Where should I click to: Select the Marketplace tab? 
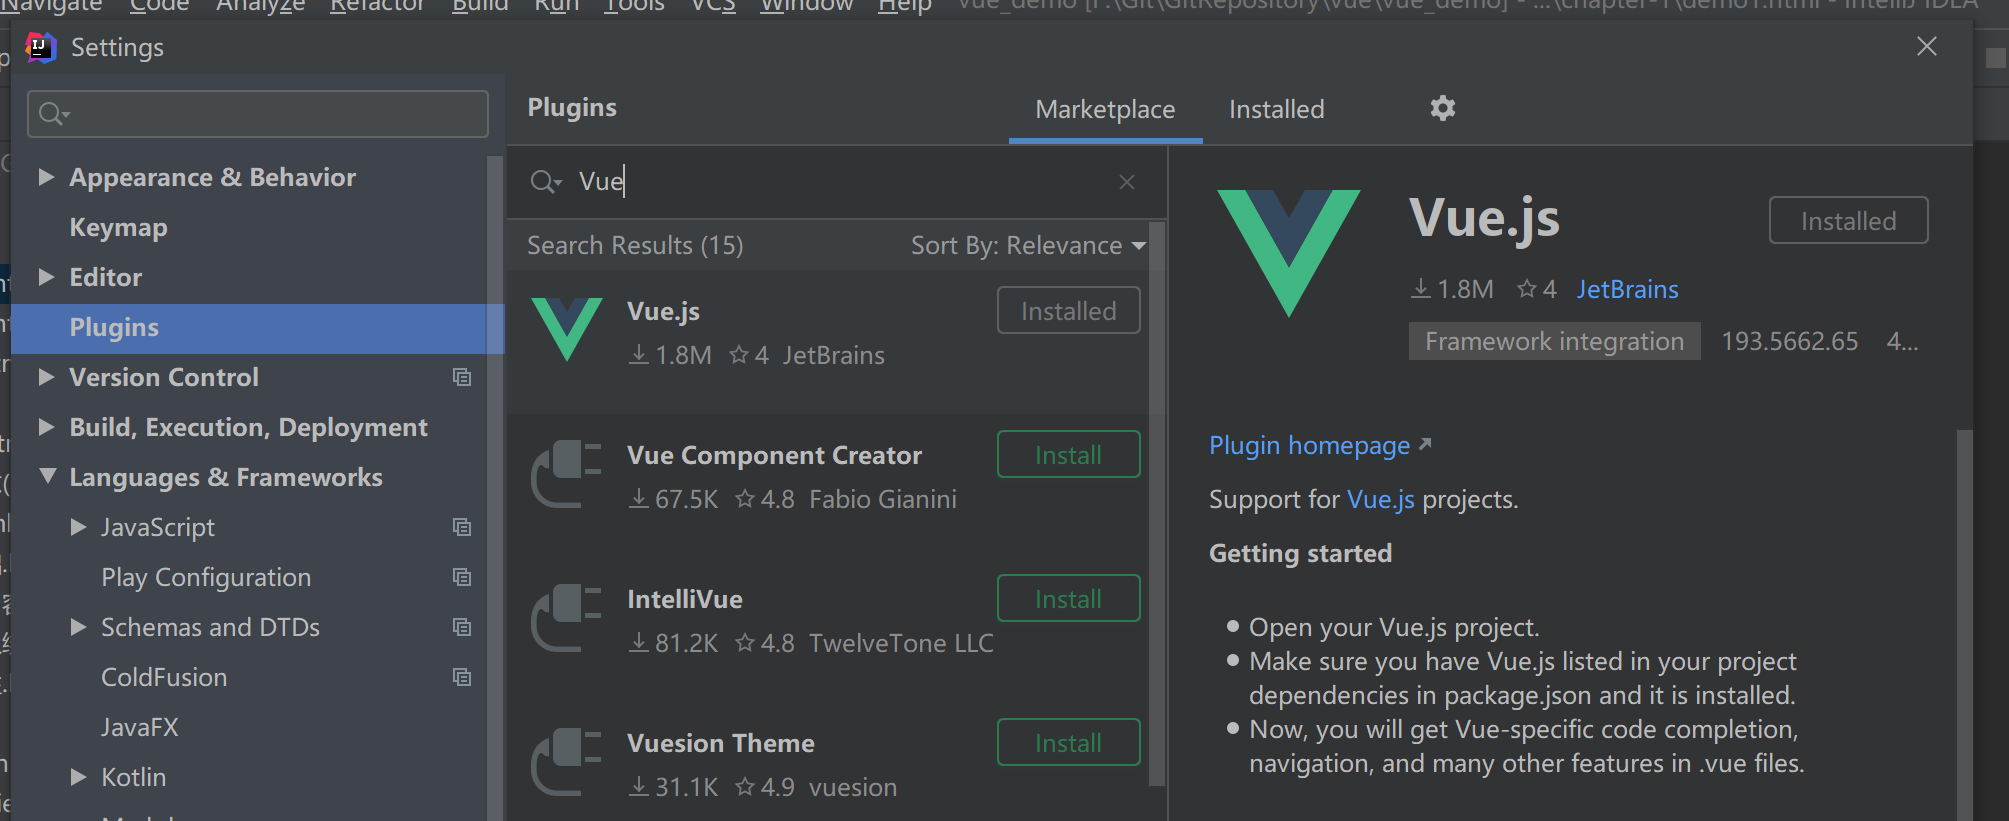1105,109
